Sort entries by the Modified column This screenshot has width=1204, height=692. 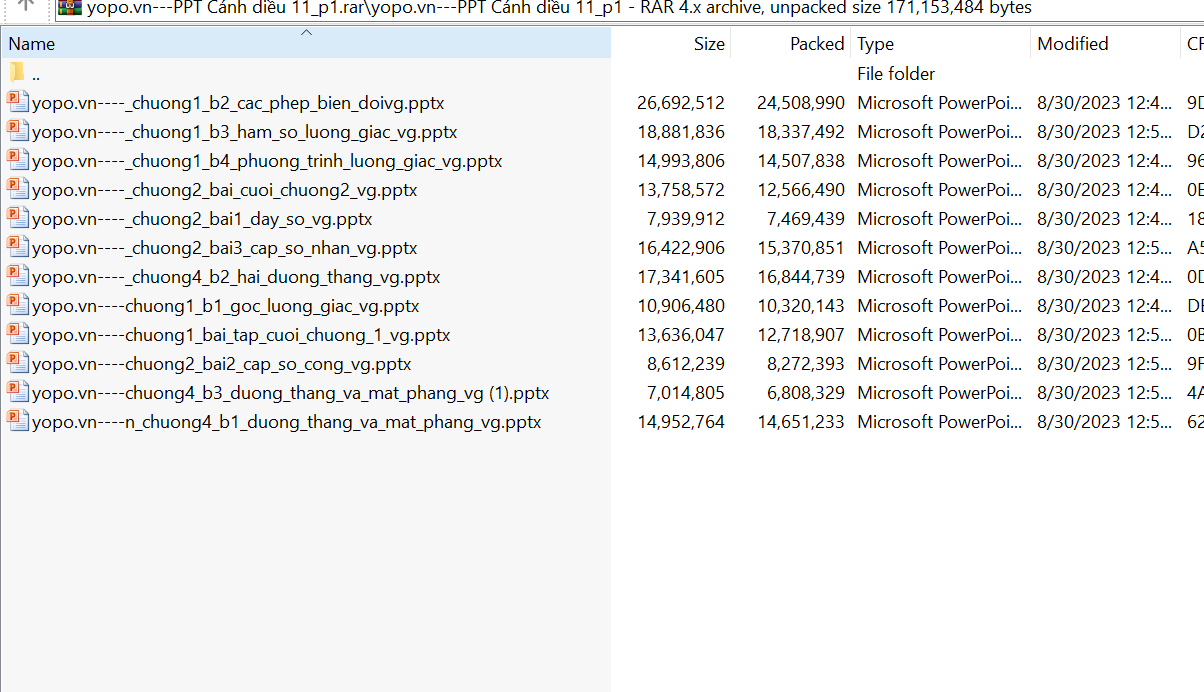click(x=1072, y=44)
